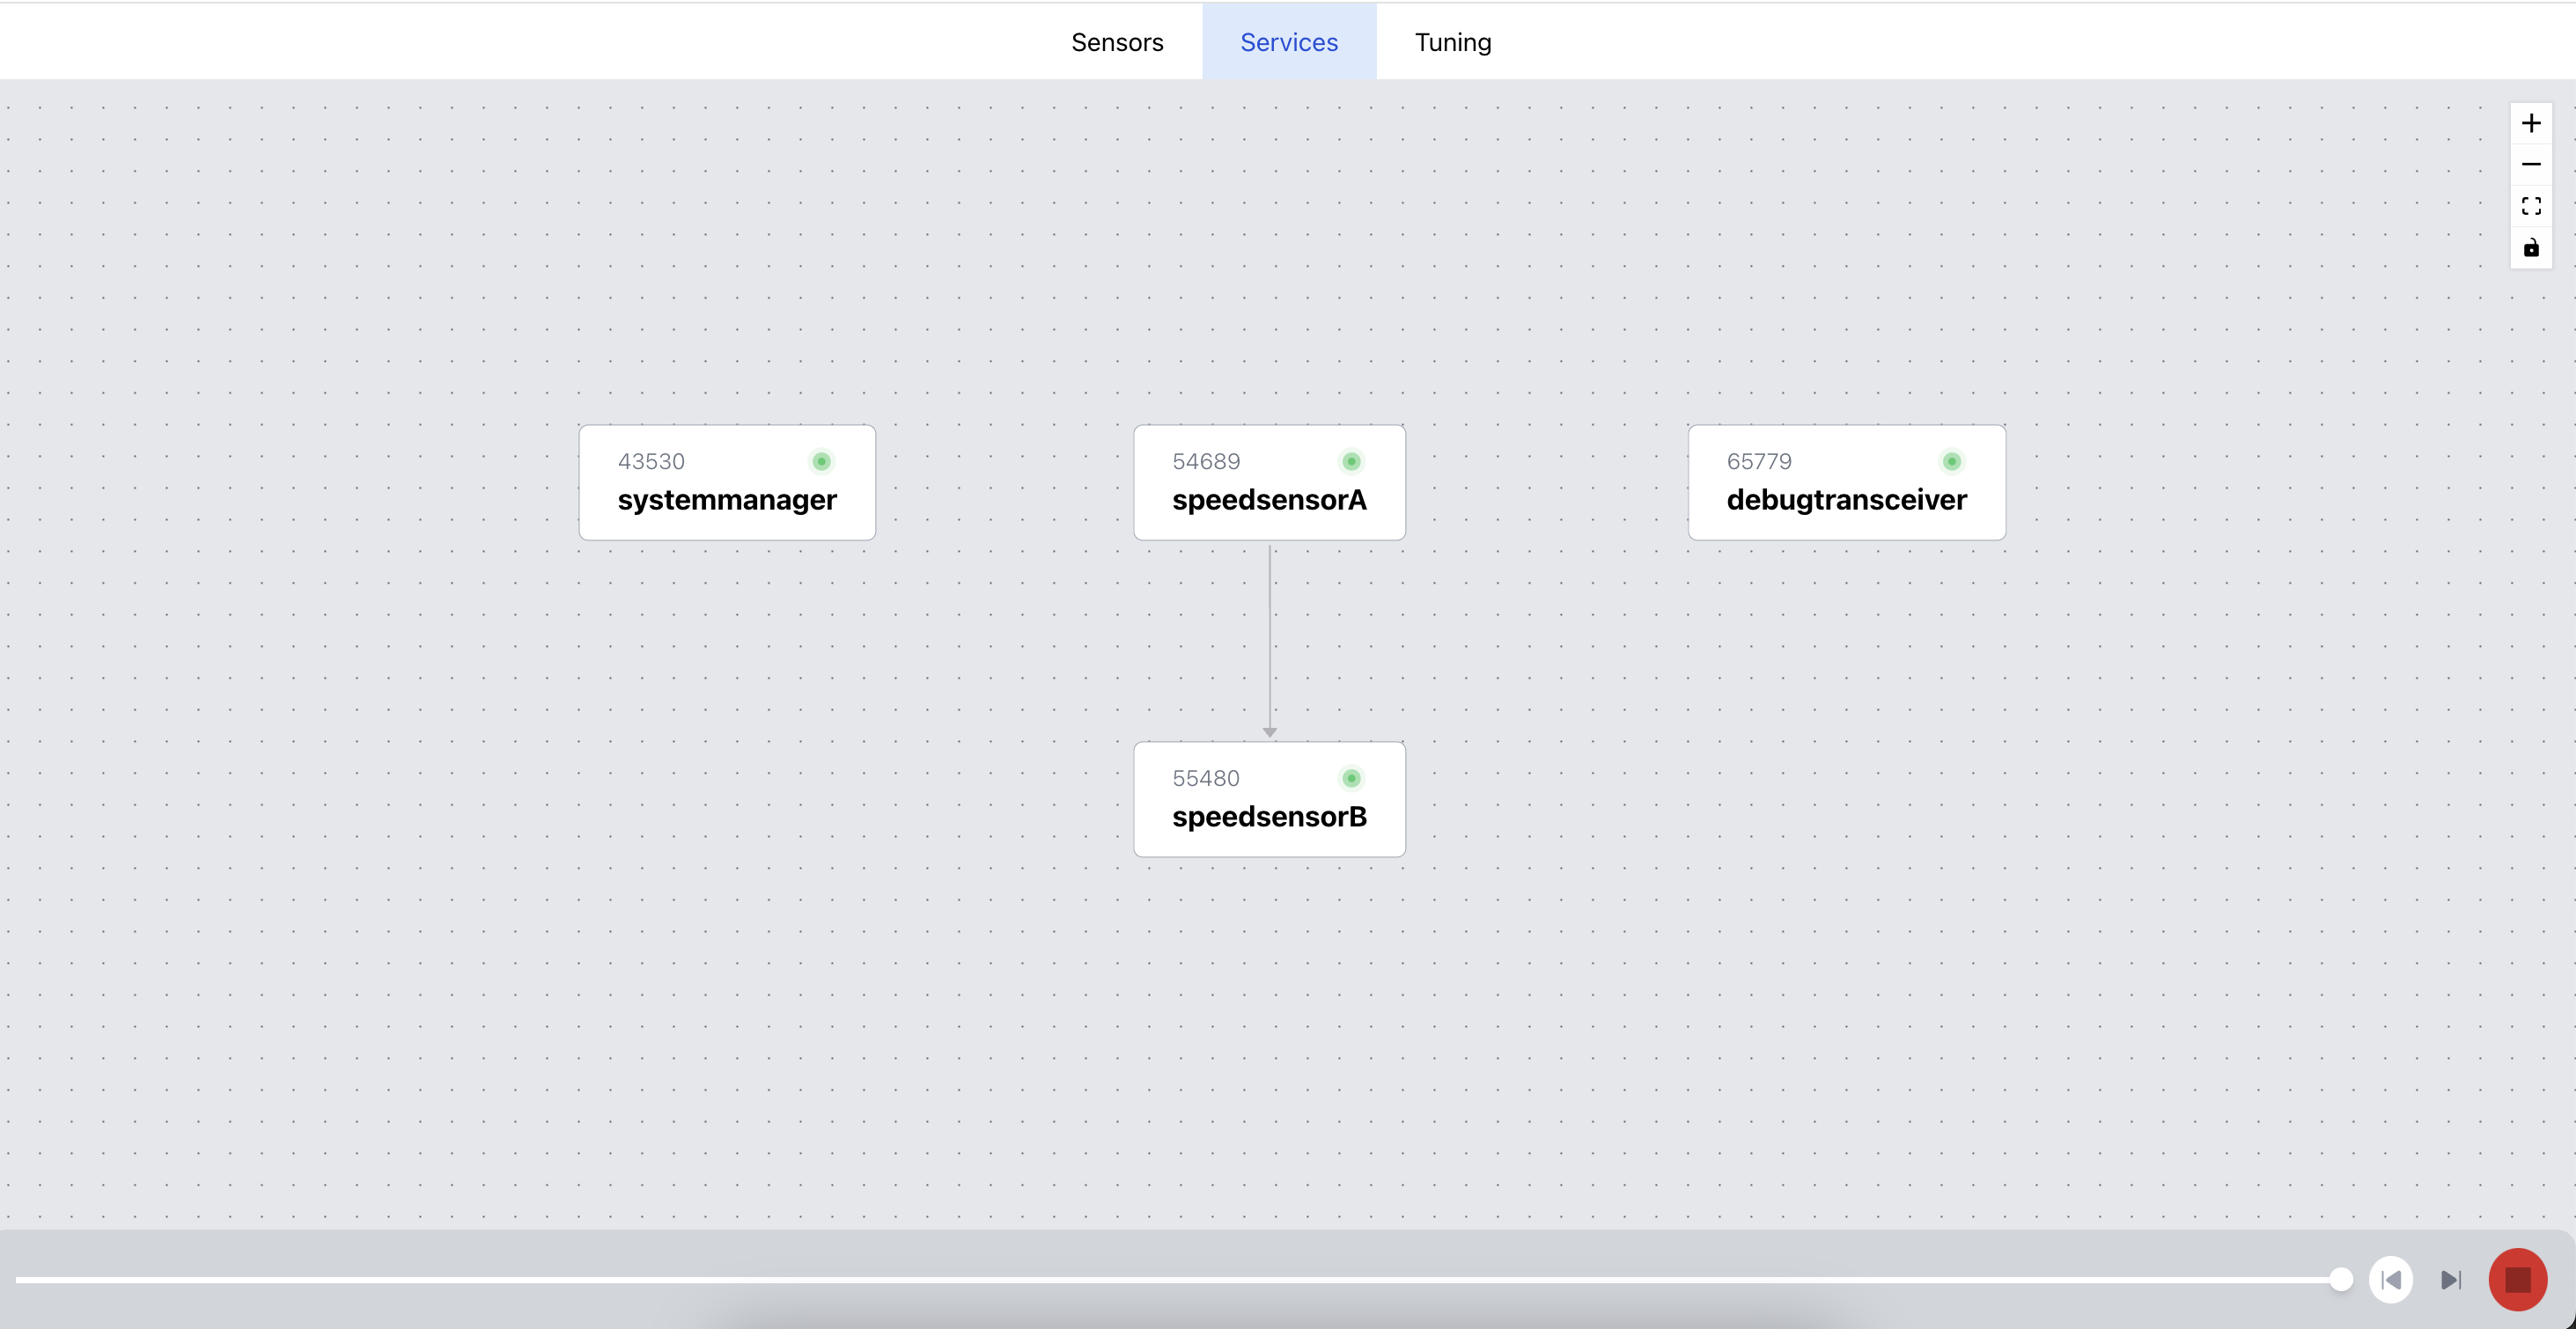Screen dimensions: 2576x1329
Task: Click the green status indicator on systemmanager
Action: (x=822, y=461)
